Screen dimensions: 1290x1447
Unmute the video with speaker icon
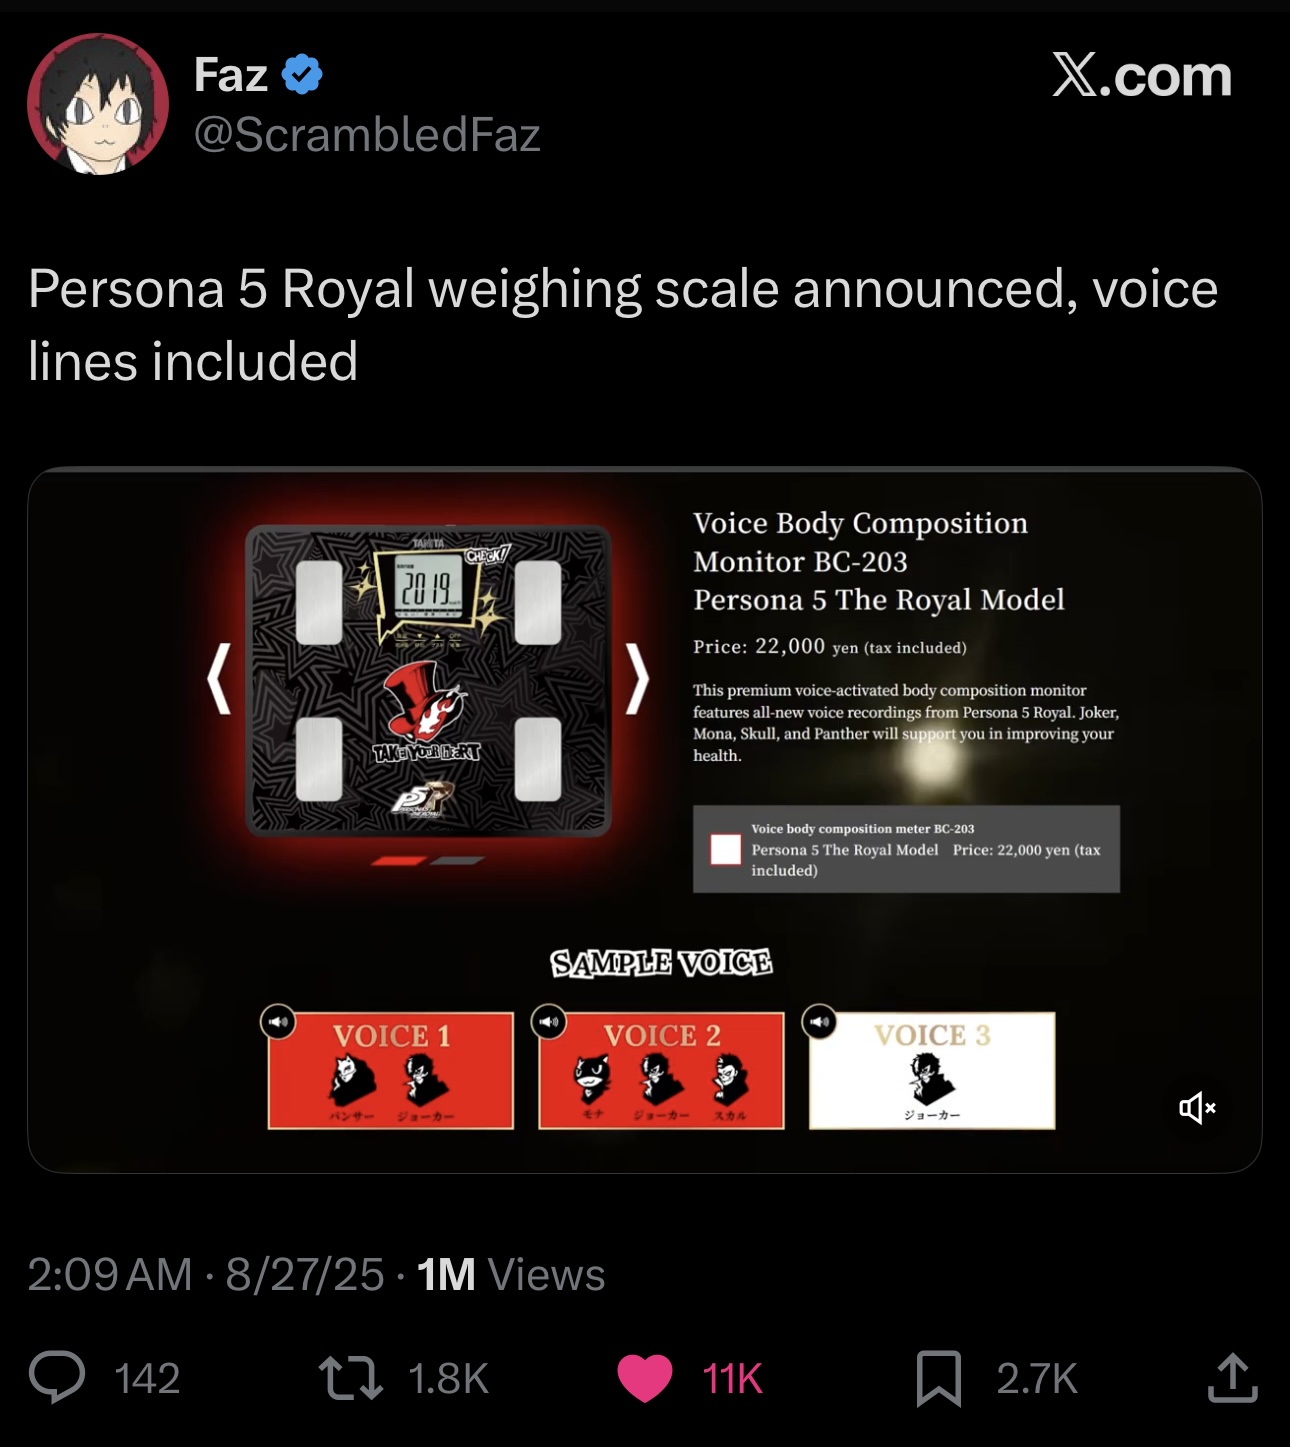(1196, 1107)
